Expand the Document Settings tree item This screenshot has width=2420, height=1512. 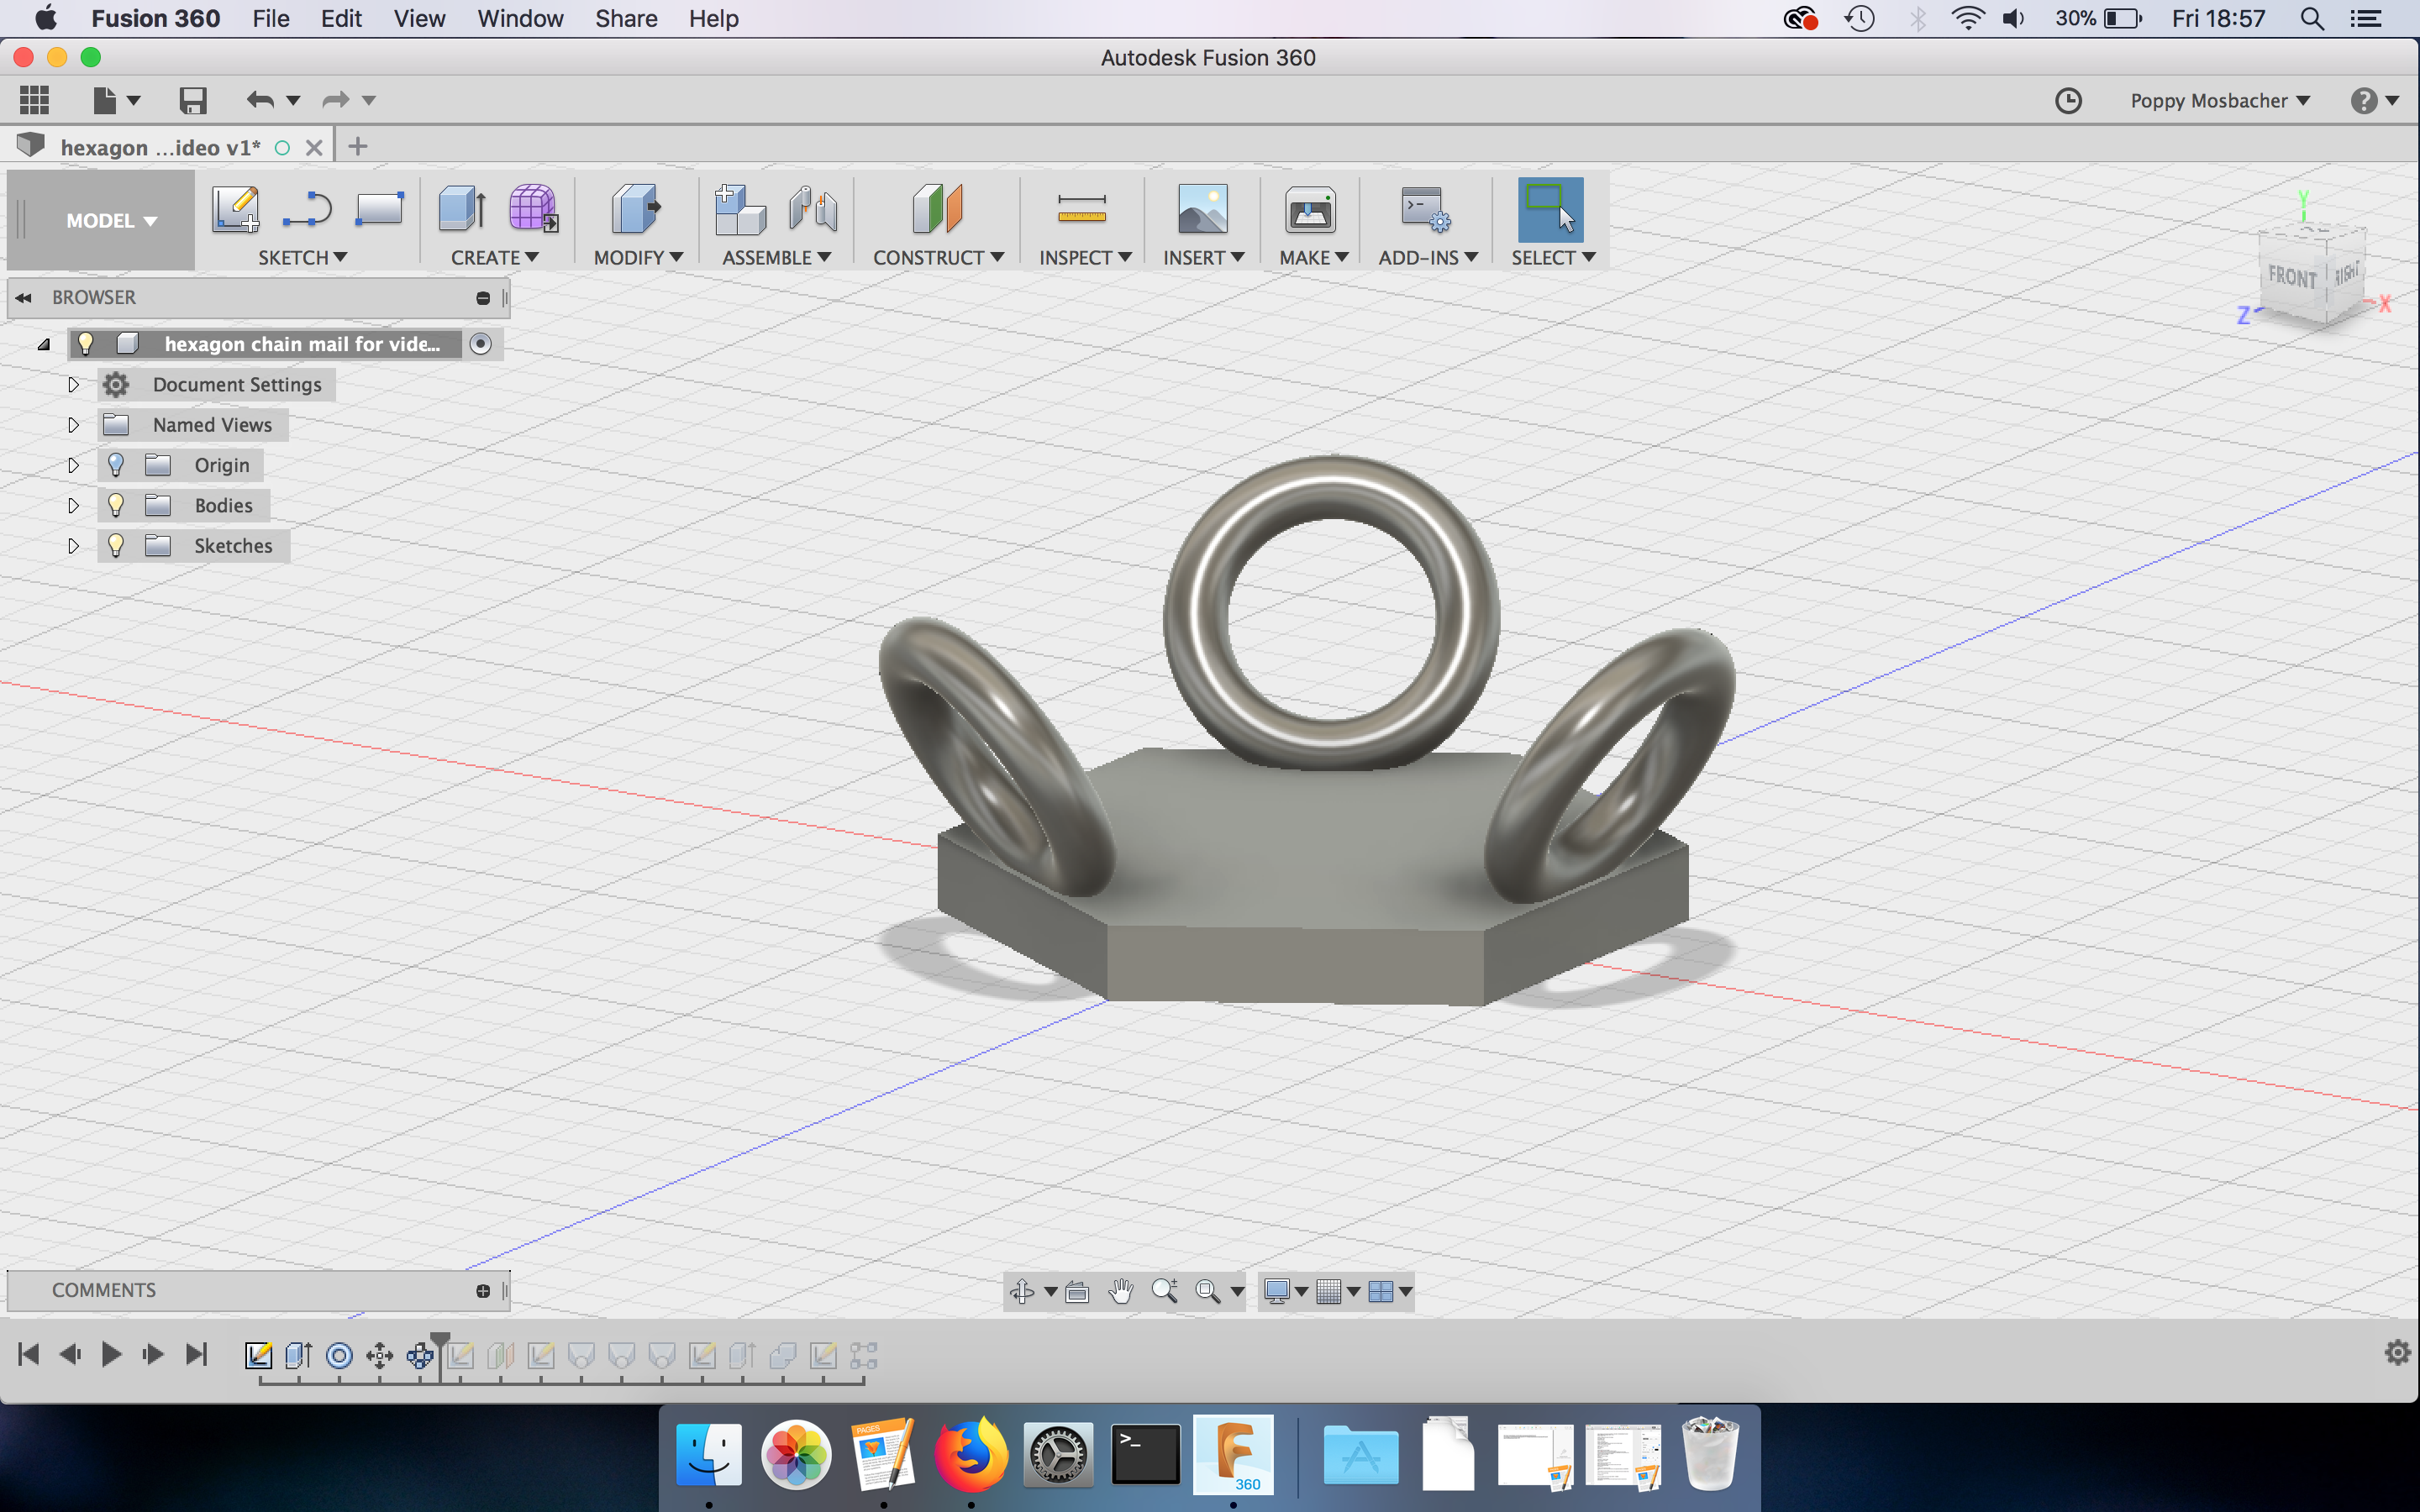point(73,384)
